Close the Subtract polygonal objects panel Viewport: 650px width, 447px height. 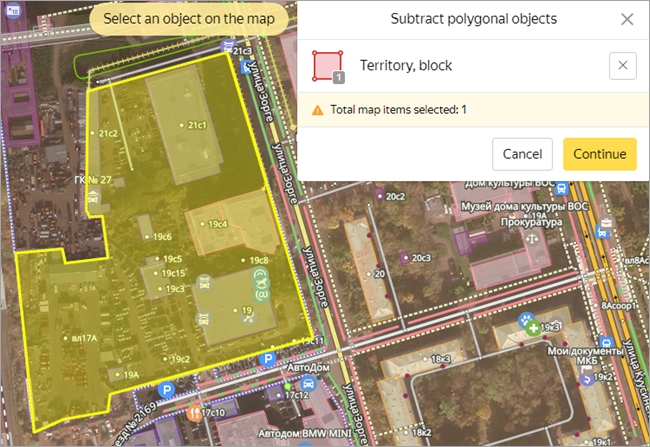tap(627, 19)
